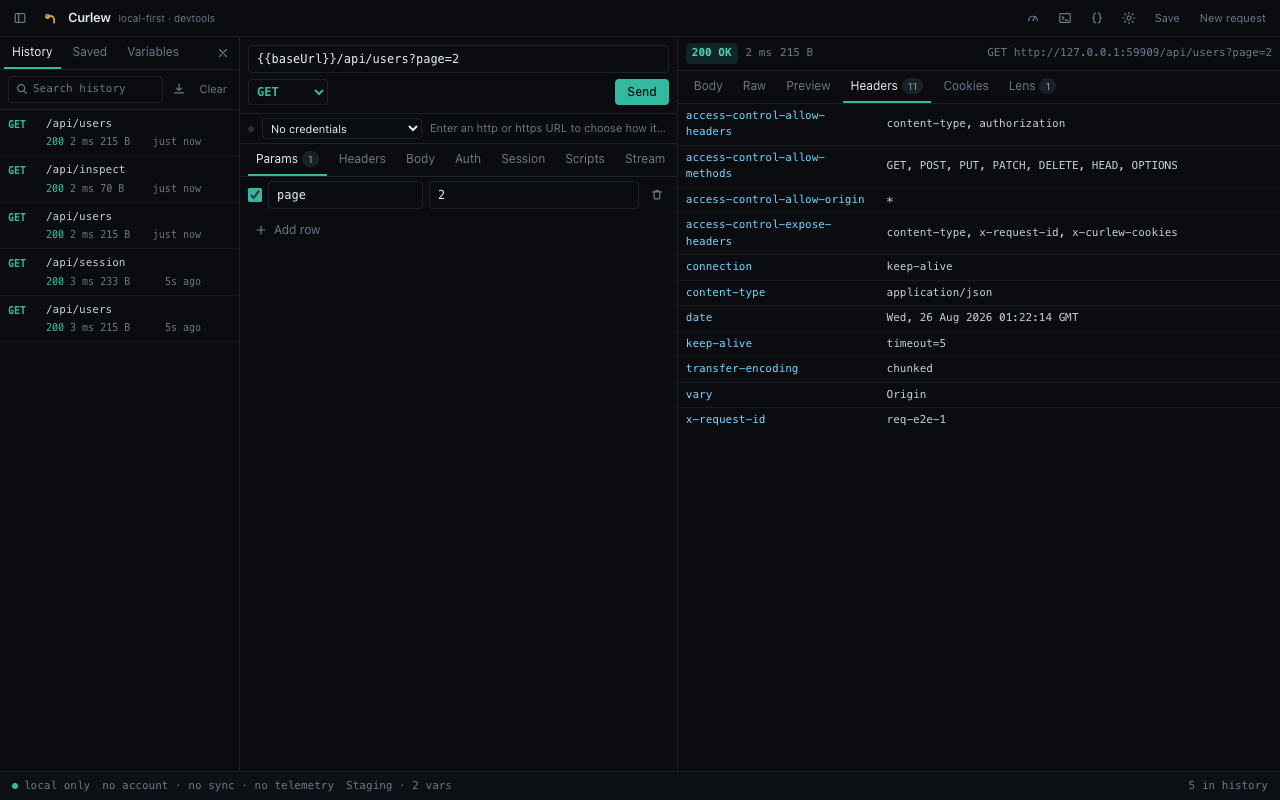Switch to the Variables tab
This screenshot has width=1280, height=800.
tap(153, 52)
